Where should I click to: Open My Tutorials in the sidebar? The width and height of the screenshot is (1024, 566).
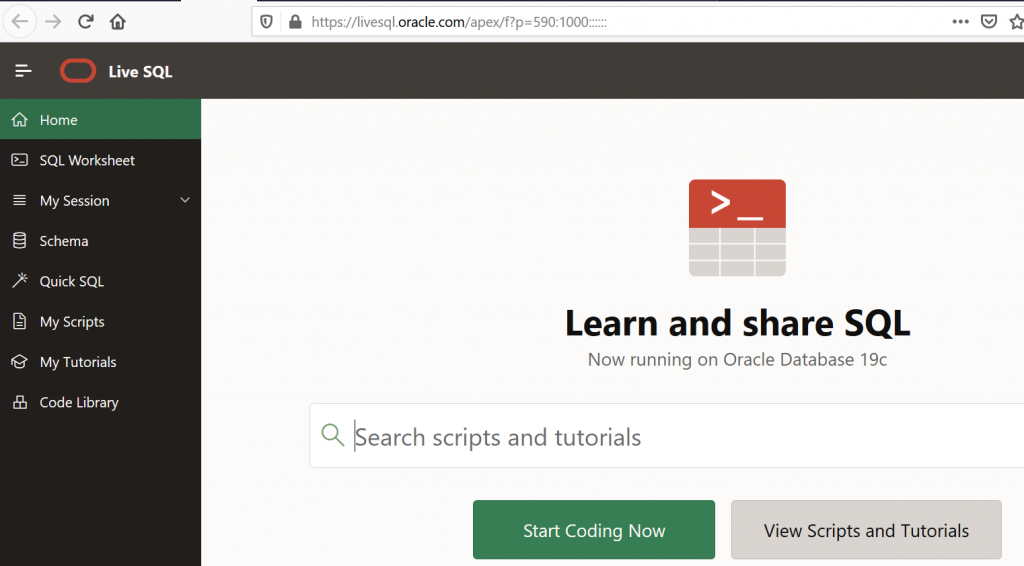pos(101,362)
